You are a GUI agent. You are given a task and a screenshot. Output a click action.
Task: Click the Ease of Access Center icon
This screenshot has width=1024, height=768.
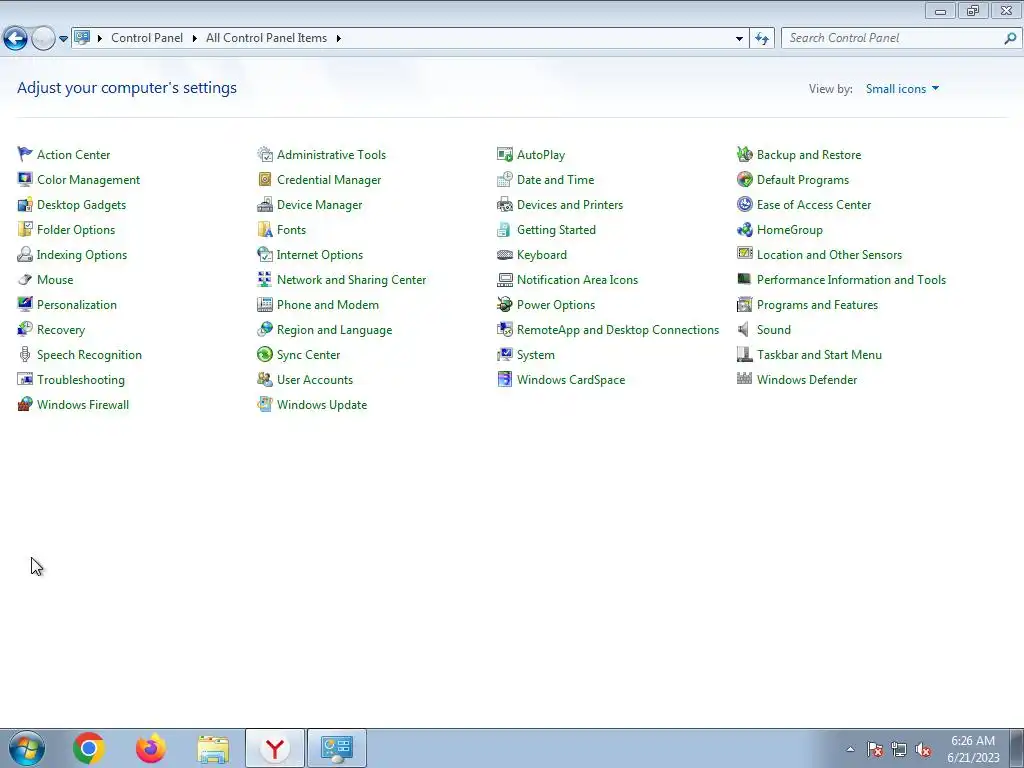pos(744,204)
